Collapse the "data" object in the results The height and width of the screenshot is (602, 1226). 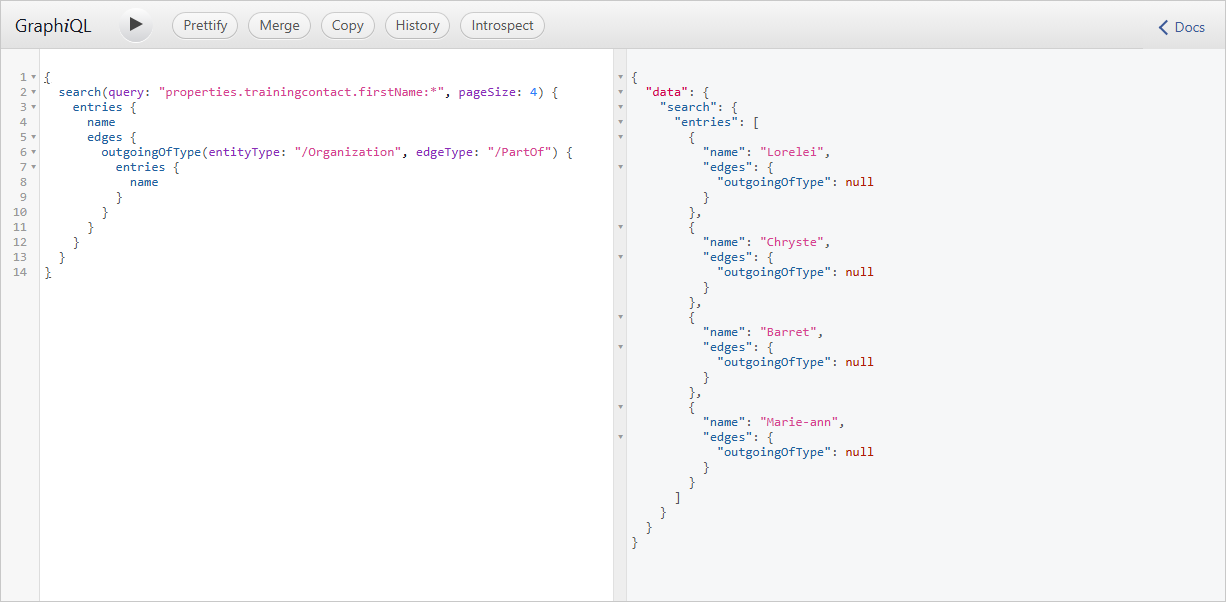coord(620,92)
